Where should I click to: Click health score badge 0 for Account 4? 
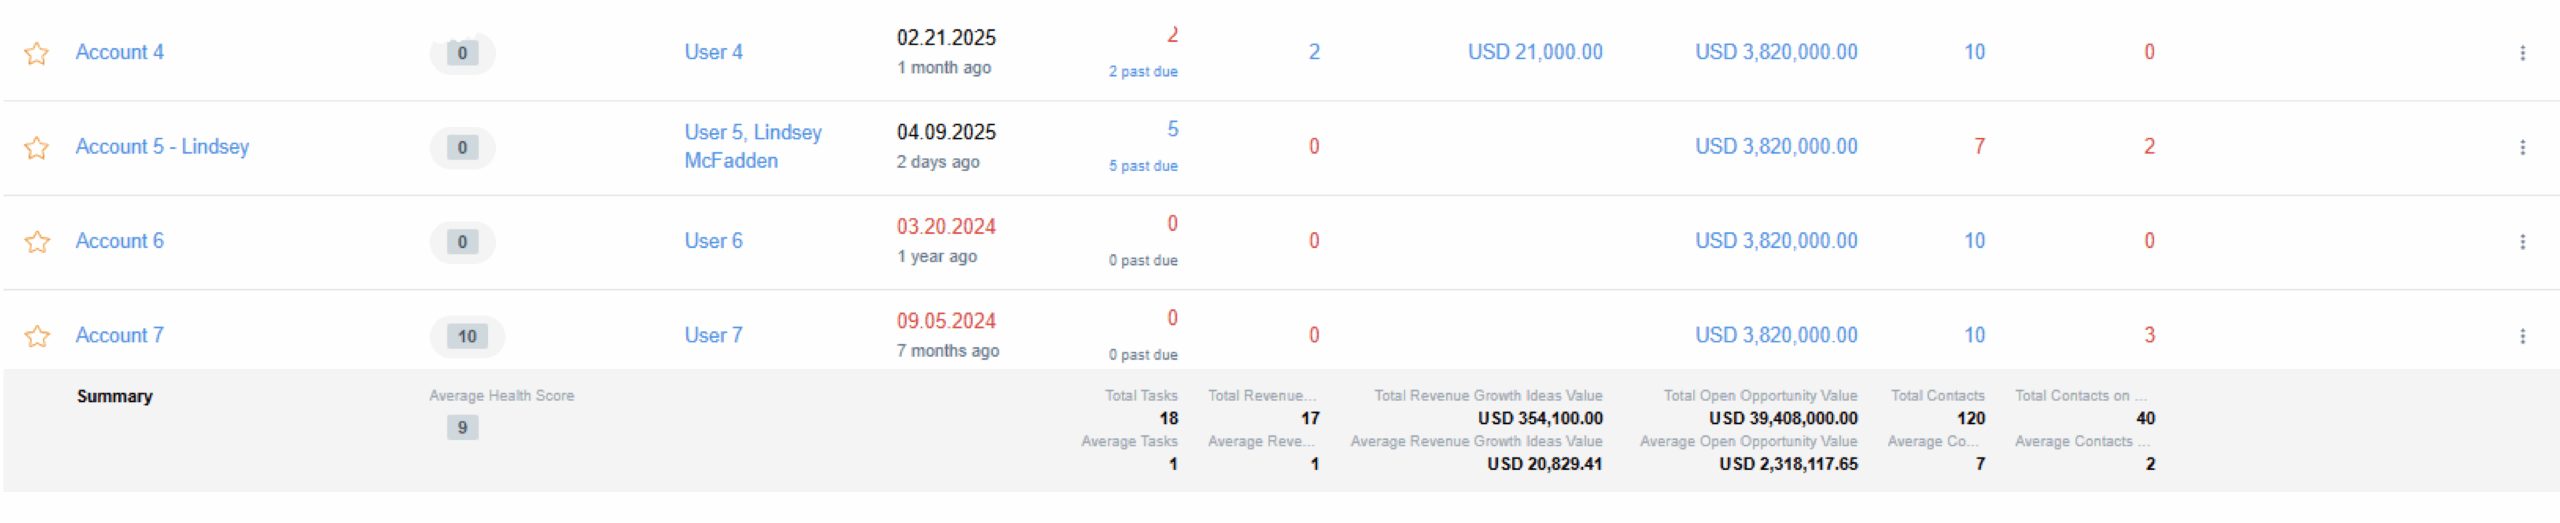(x=462, y=53)
